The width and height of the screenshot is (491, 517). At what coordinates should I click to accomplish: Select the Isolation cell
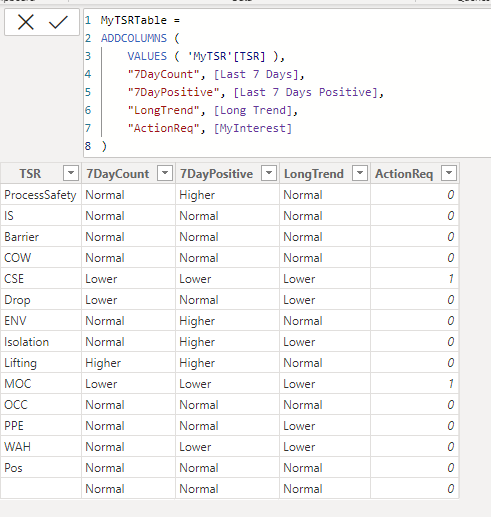click(x=40, y=342)
